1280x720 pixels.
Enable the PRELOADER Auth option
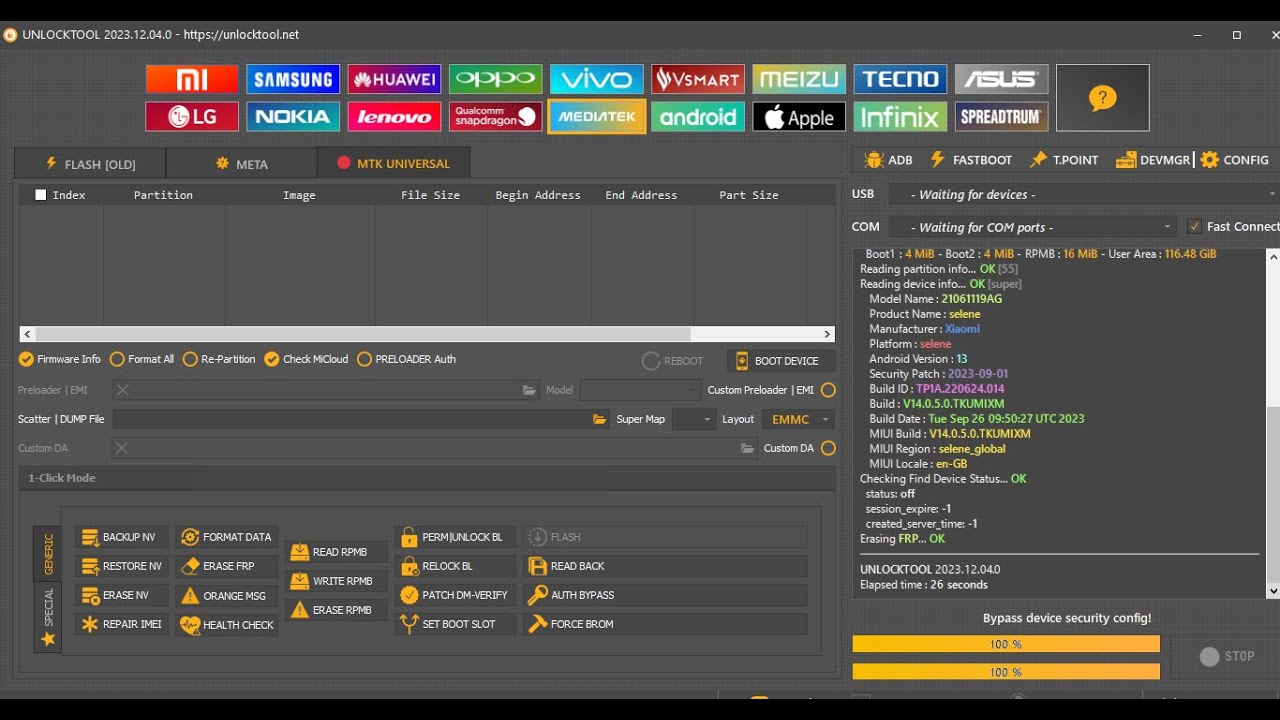pos(406,359)
